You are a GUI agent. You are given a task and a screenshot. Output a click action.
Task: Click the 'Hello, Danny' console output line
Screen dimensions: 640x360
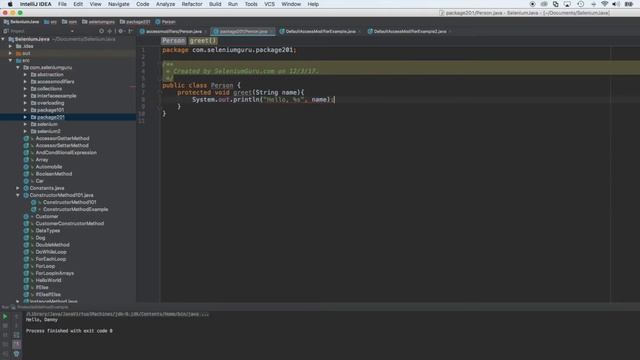42,320
